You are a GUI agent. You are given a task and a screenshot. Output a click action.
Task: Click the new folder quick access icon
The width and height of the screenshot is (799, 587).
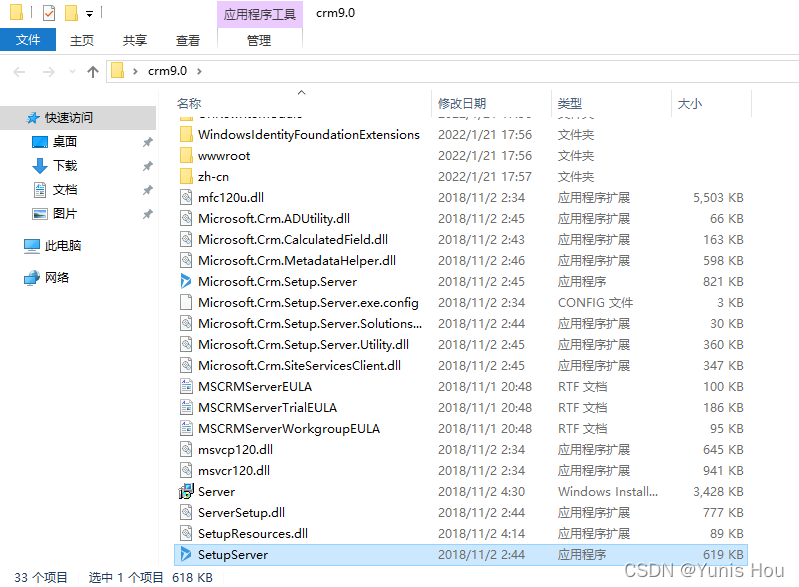pos(71,12)
